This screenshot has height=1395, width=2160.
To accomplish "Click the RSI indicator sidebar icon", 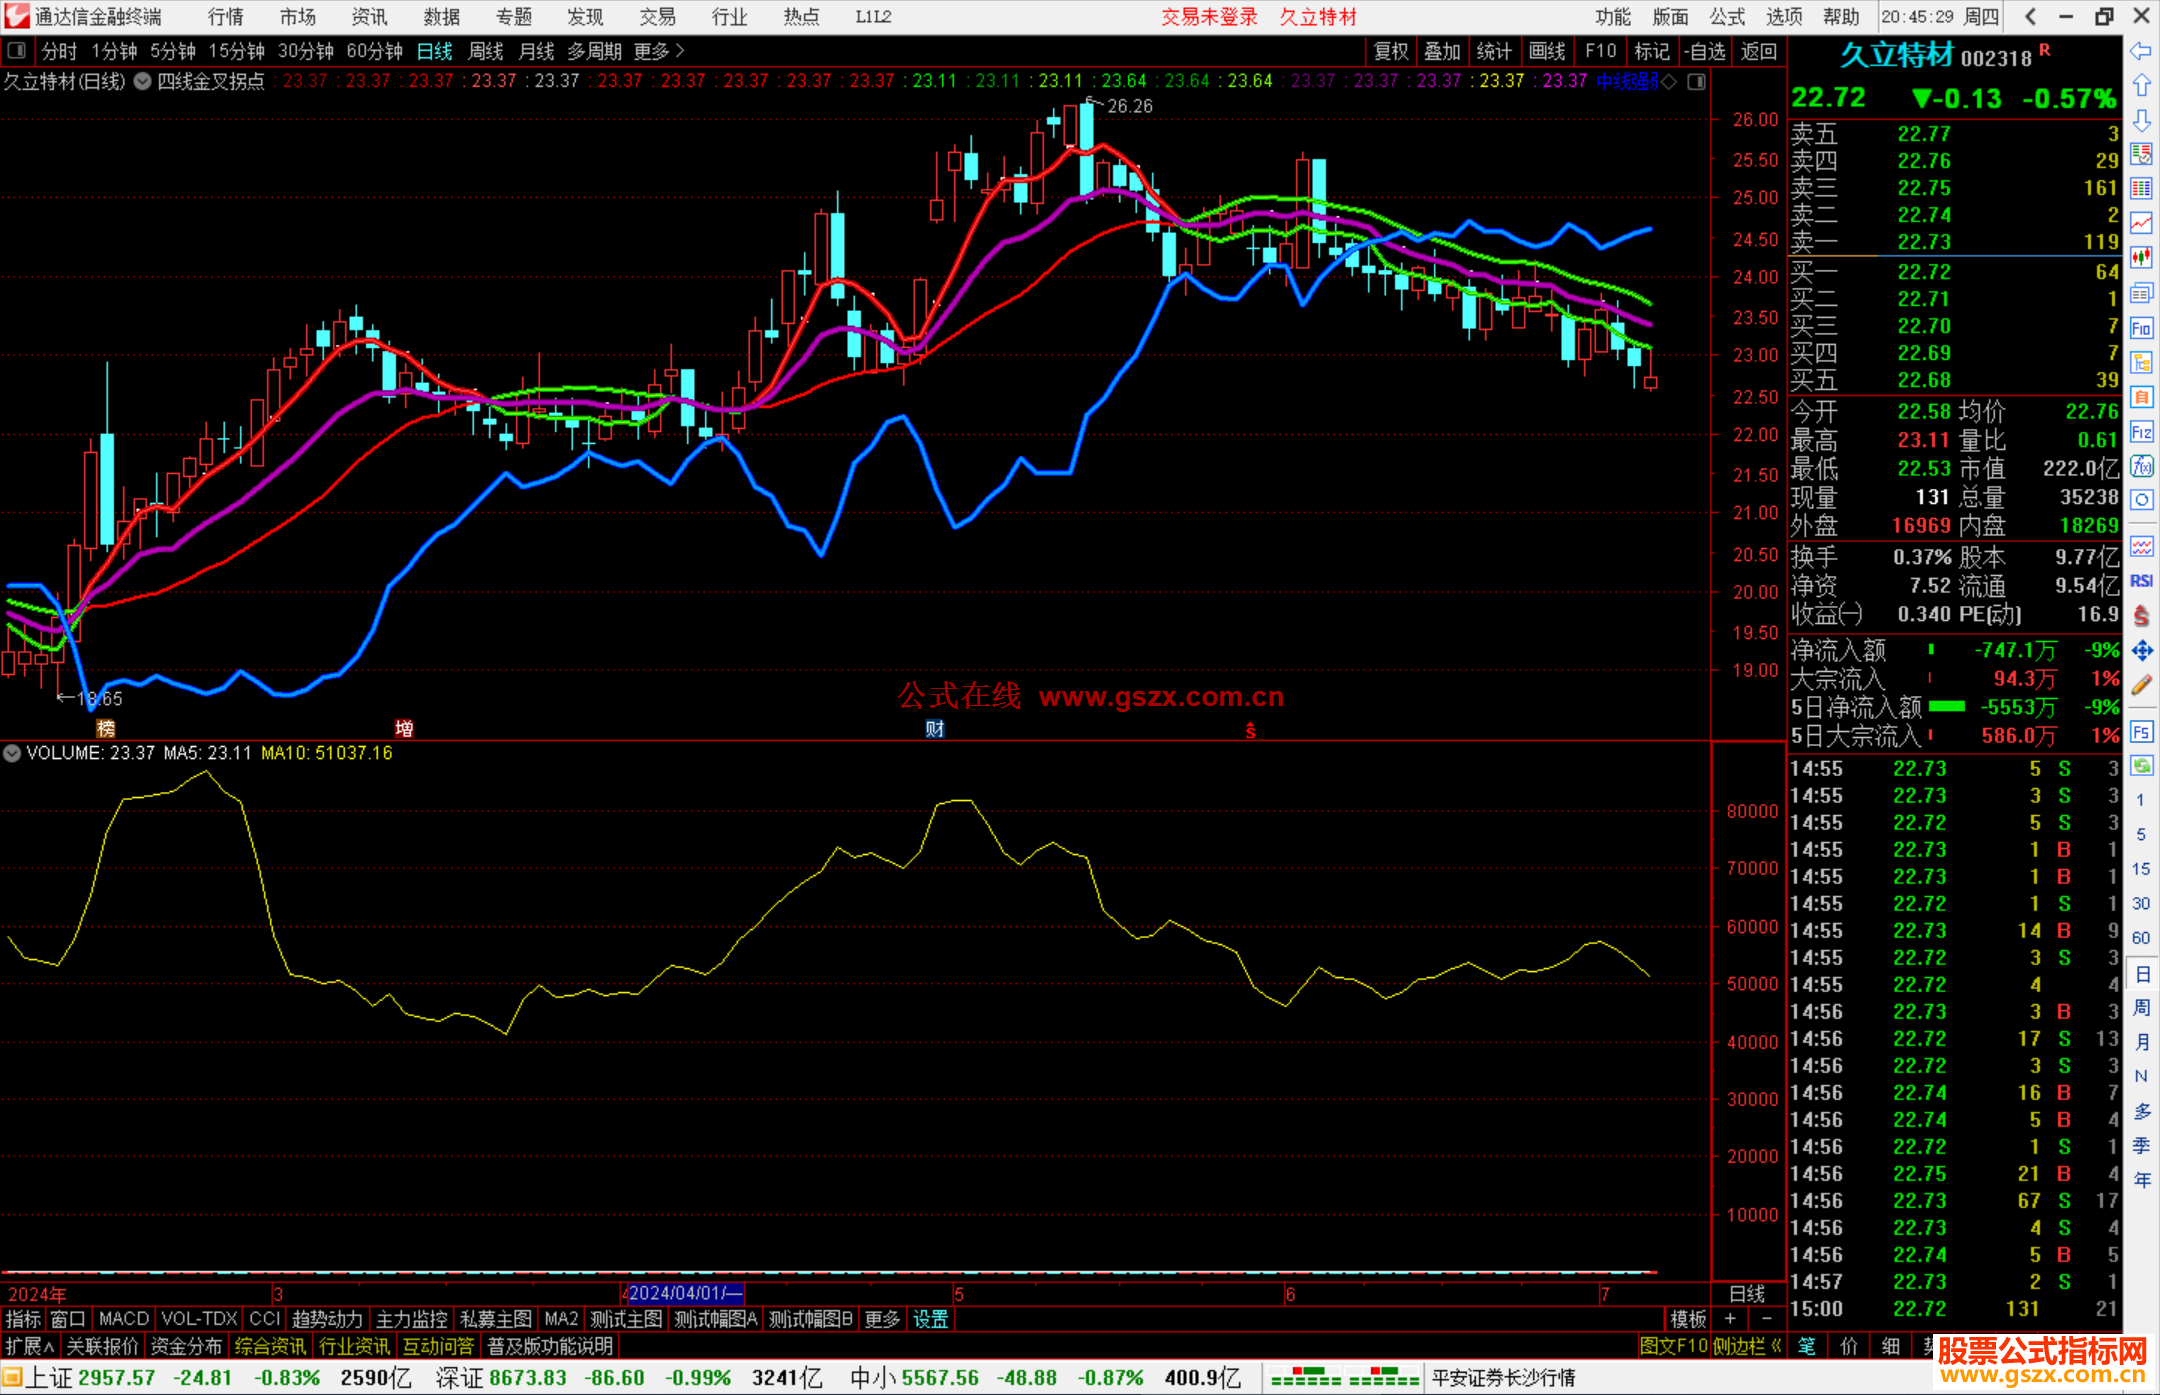I will pyautogui.click(x=2141, y=581).
